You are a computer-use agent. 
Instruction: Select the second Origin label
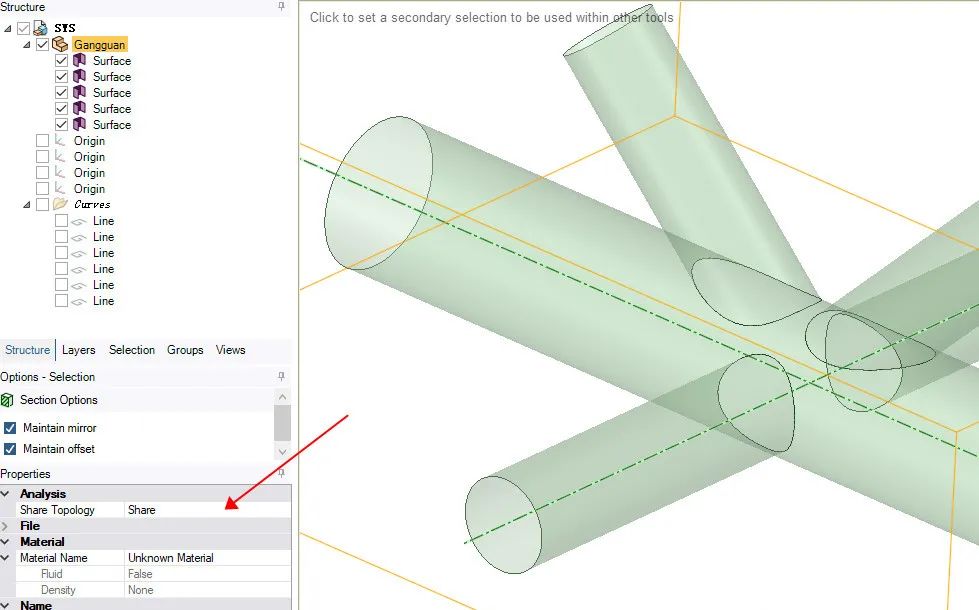pos(89,157)
